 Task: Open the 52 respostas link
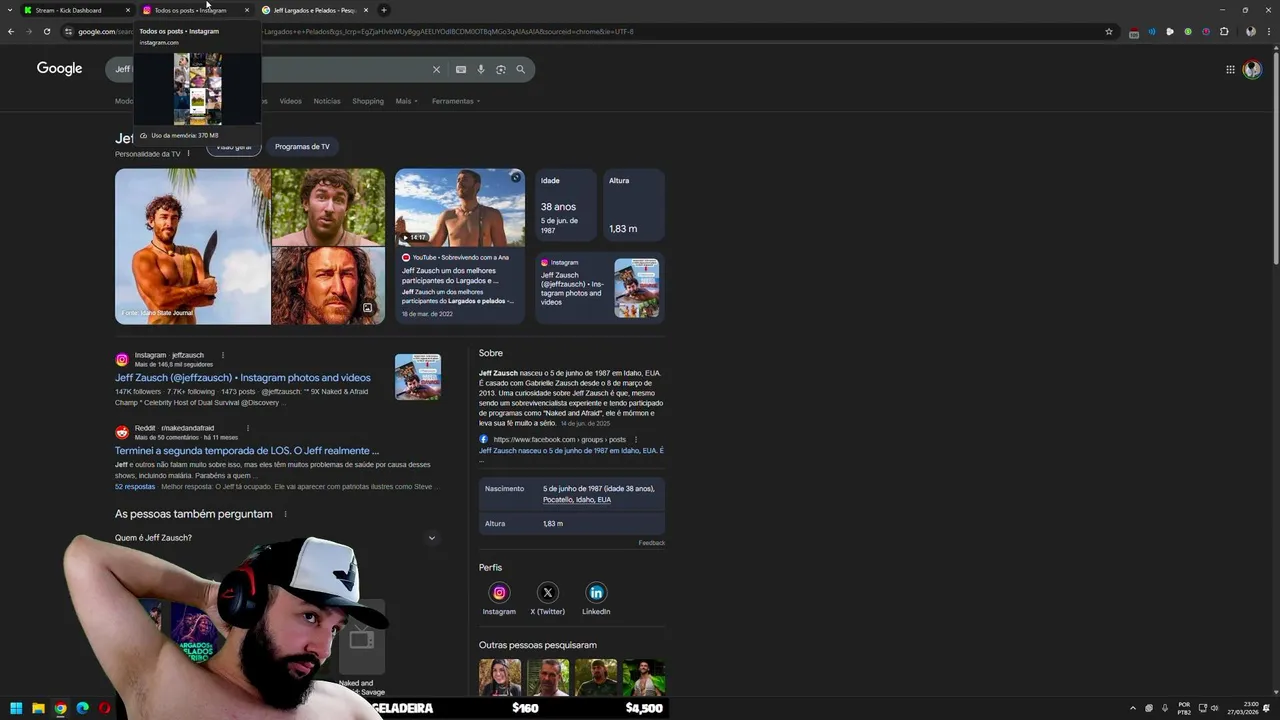tap(135, 487)
